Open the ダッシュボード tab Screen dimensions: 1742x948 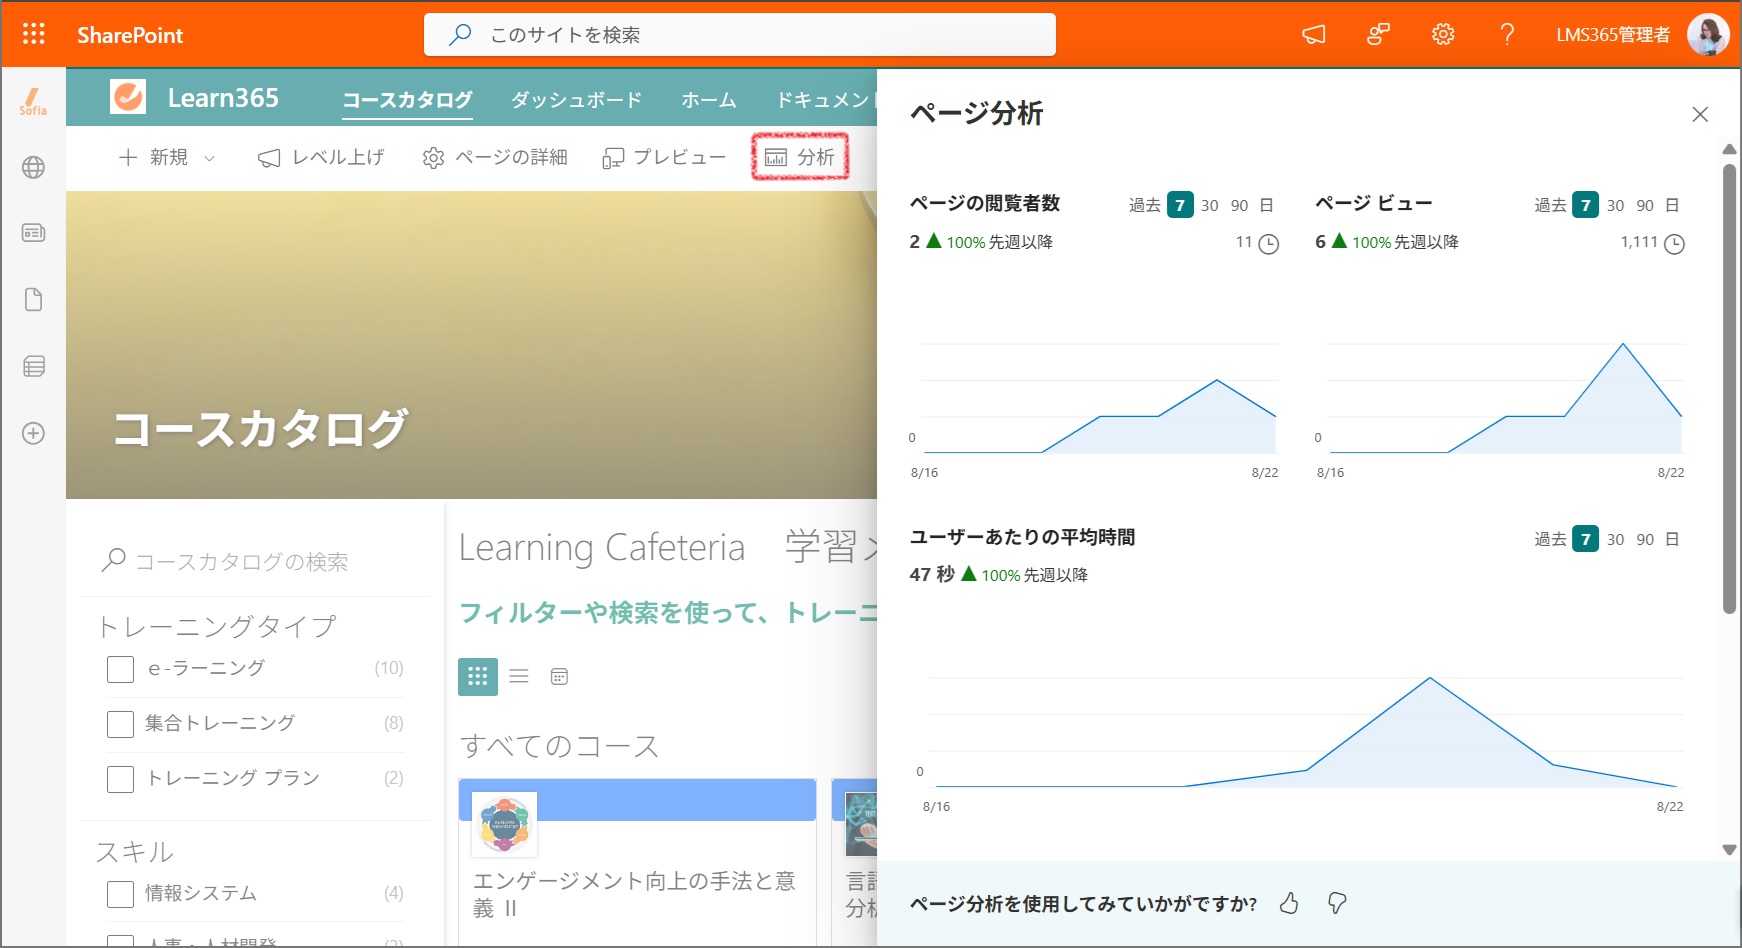point(577,100)
